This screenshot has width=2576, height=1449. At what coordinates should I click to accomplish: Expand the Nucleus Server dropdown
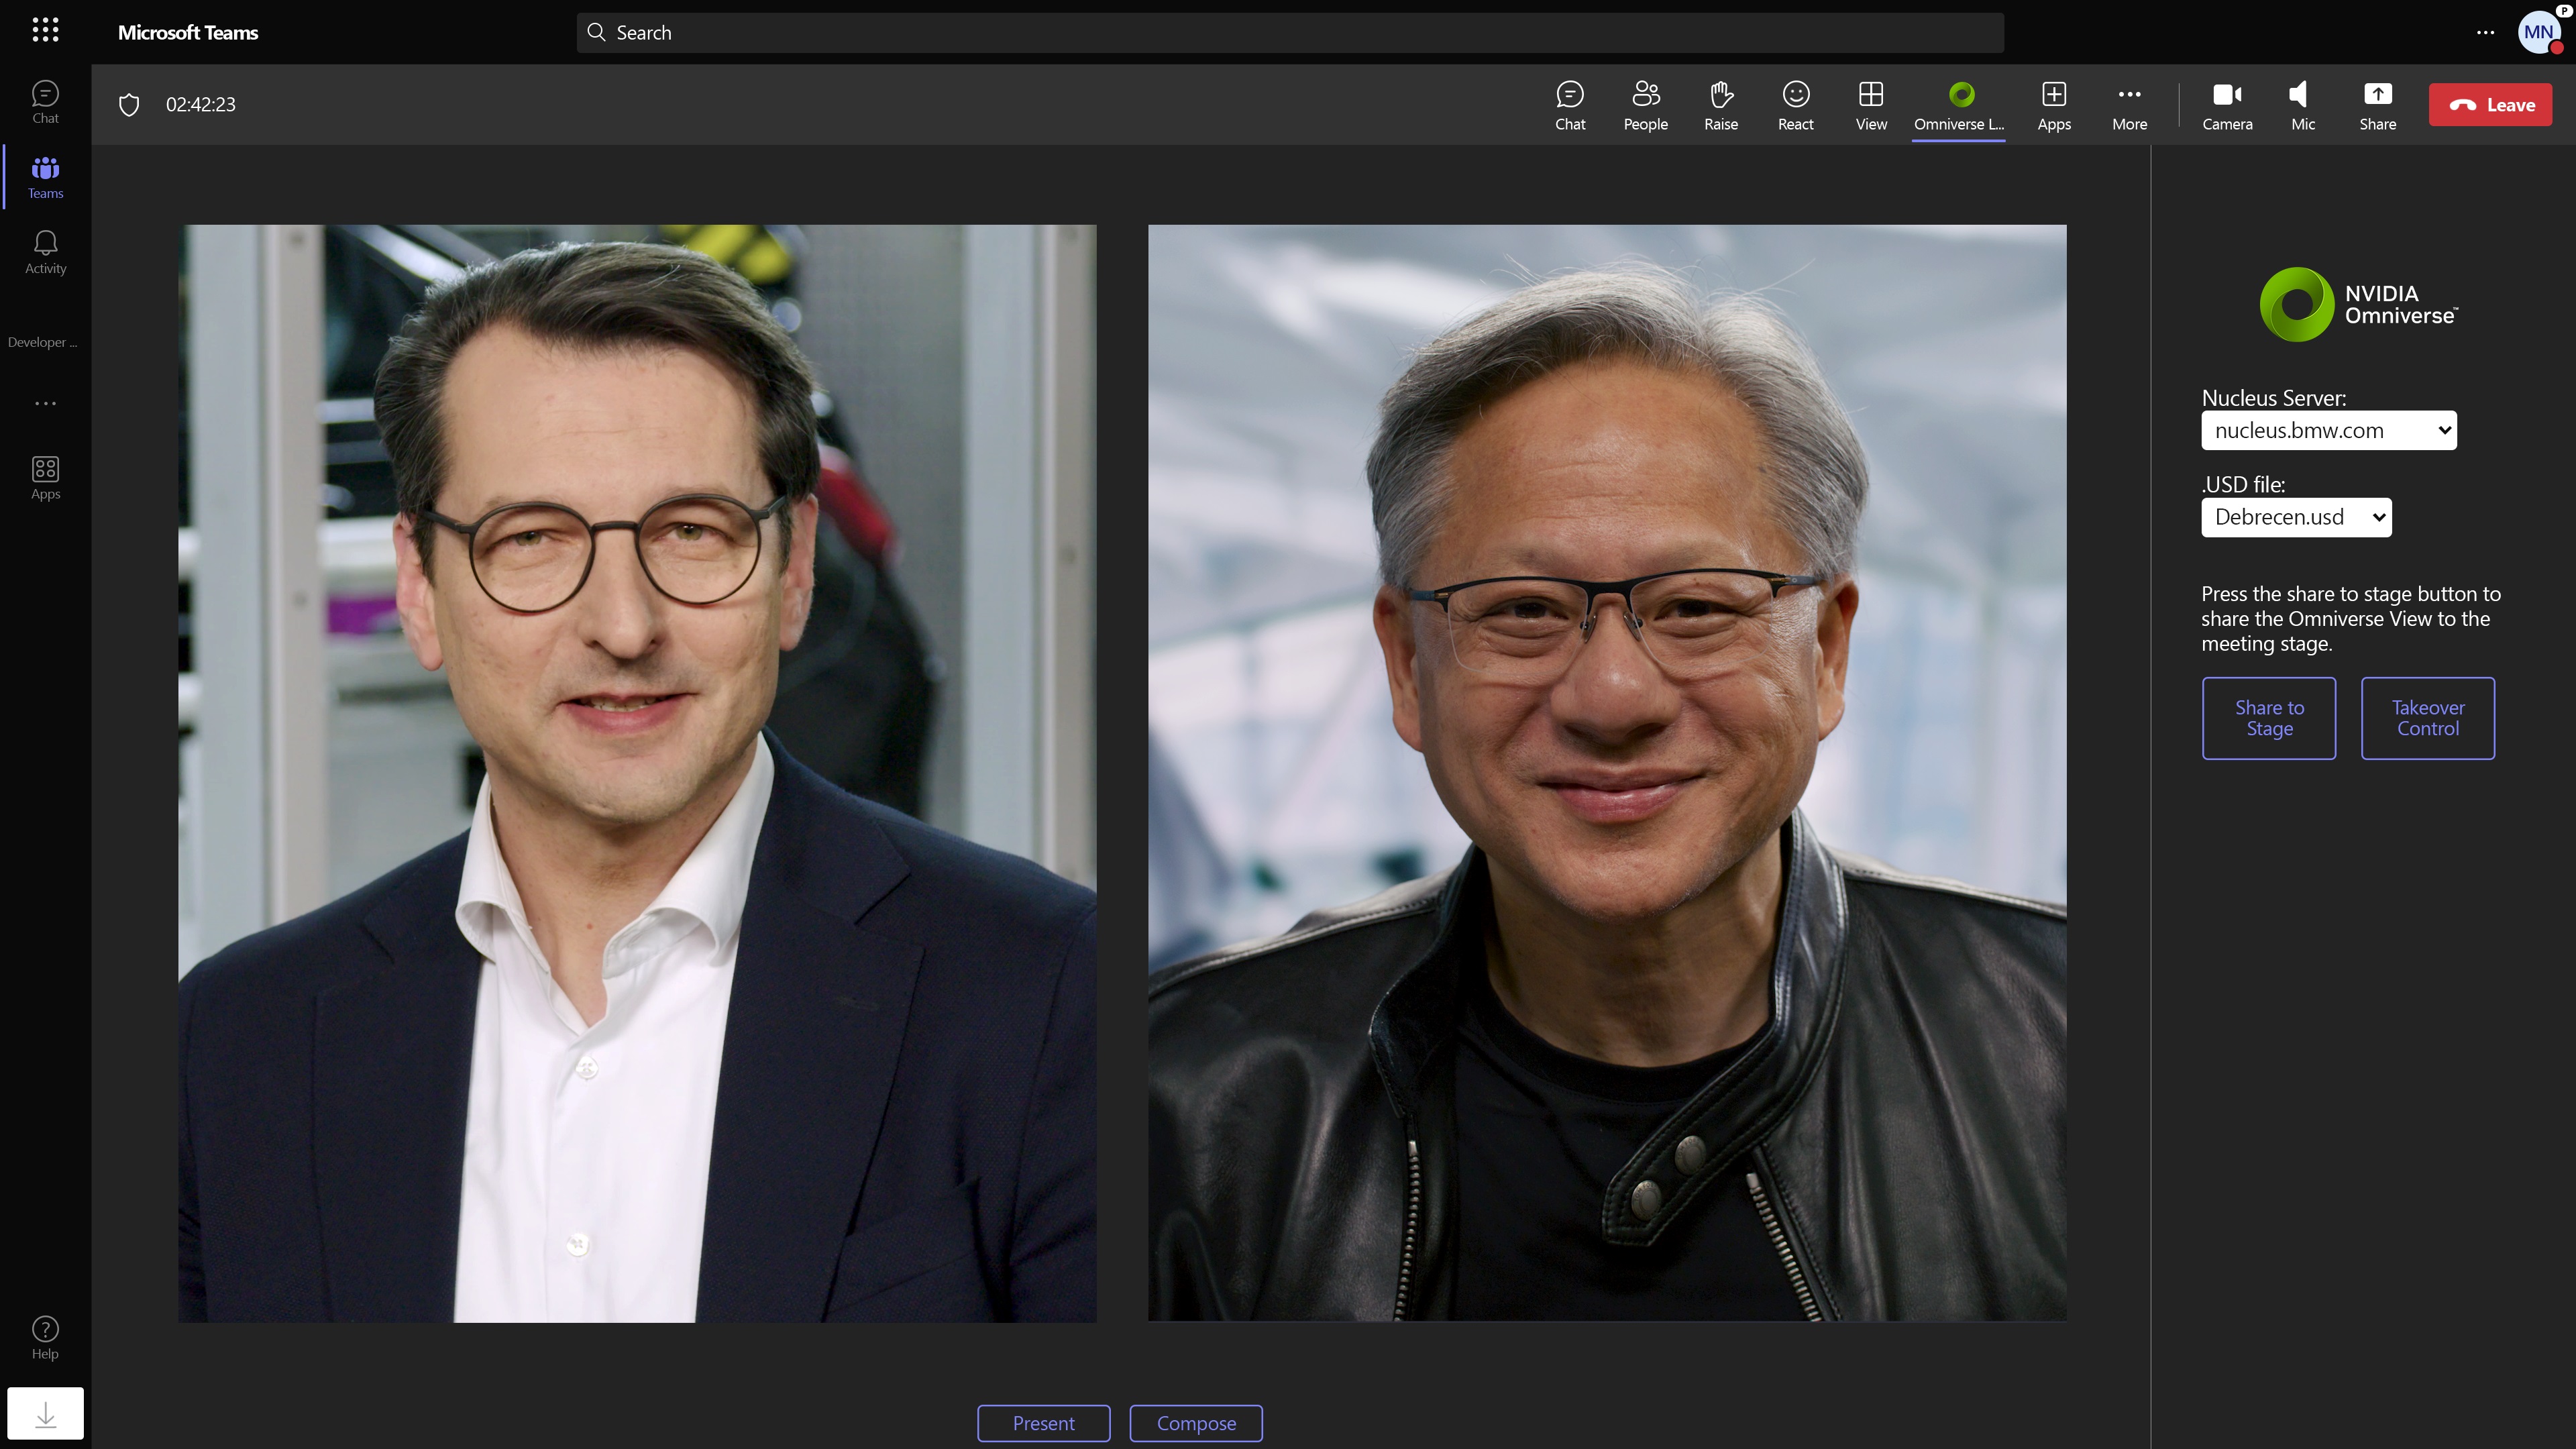pos(2328,430)
